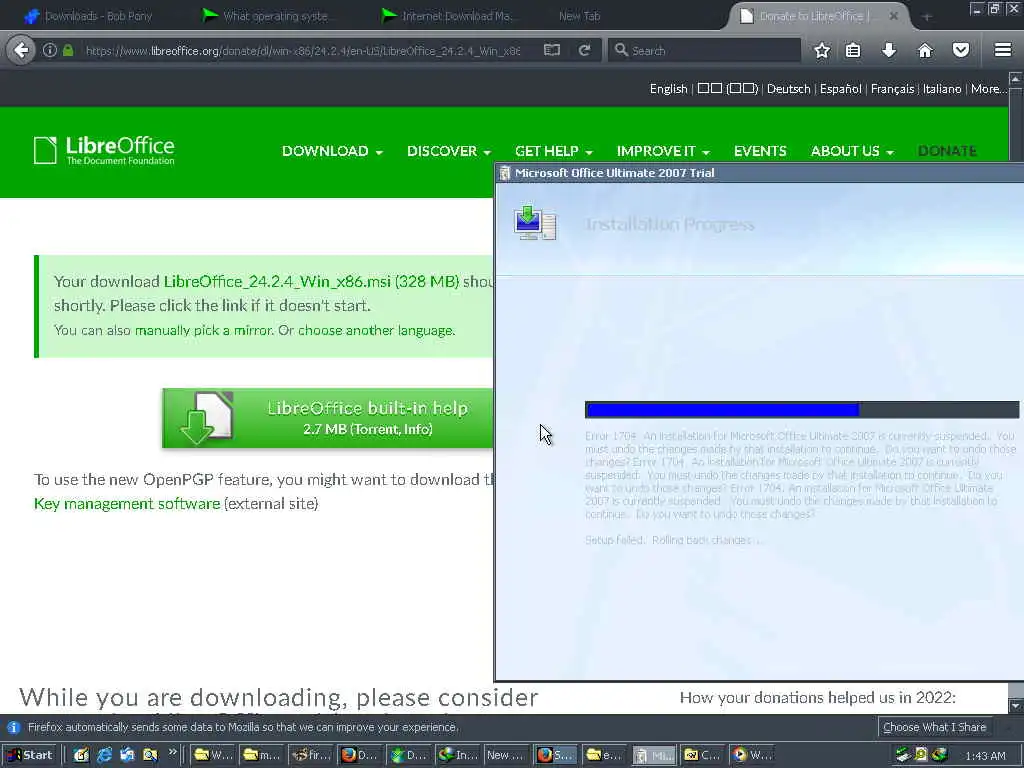
Task: Select English language link
Action: coord(668,89)
